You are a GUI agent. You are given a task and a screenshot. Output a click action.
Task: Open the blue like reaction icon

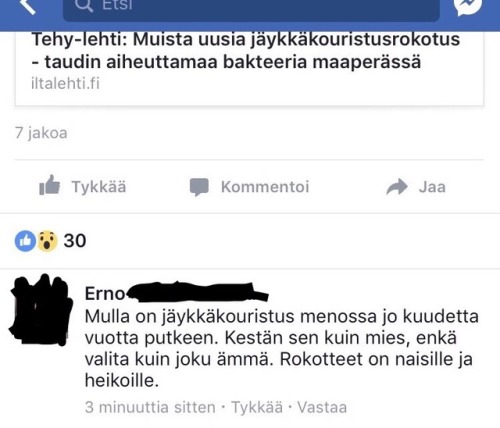click(x=25, y=241)
